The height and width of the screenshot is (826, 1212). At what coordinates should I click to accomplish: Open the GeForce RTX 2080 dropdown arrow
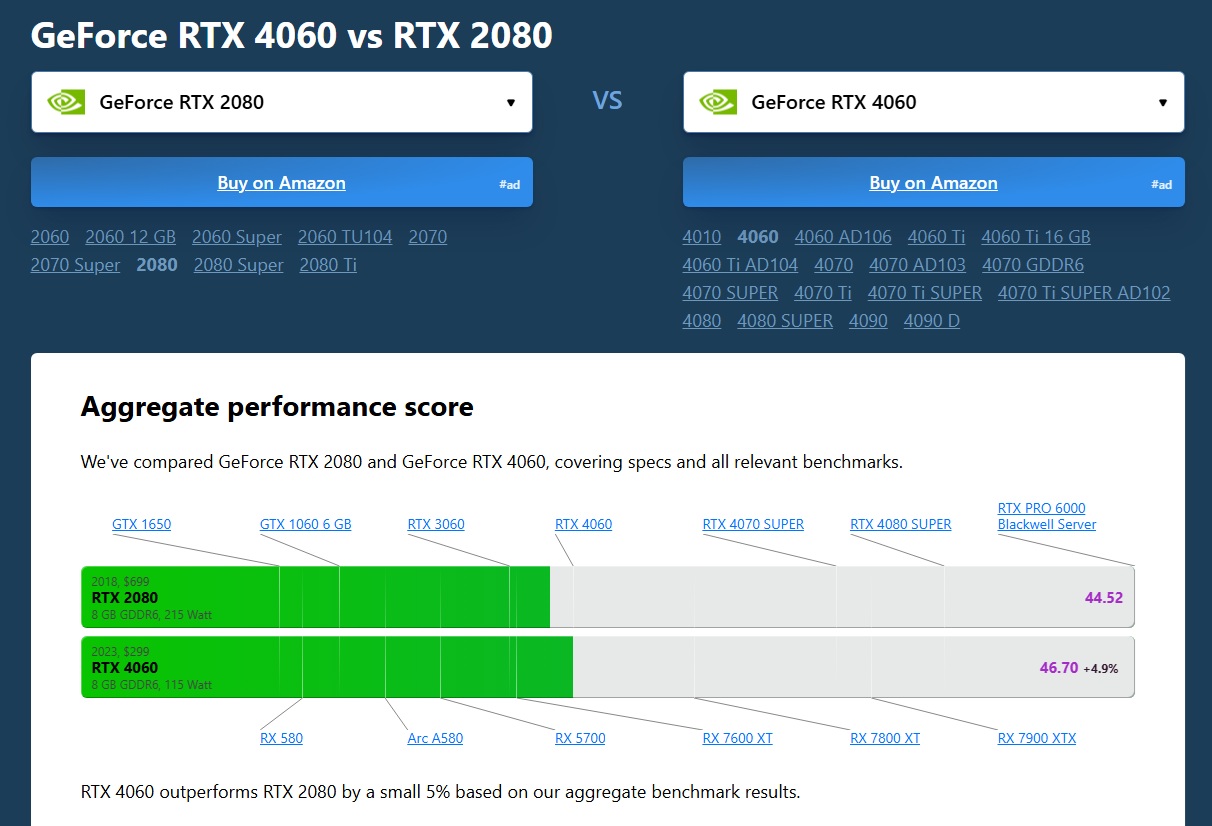[x=511, y=102]
